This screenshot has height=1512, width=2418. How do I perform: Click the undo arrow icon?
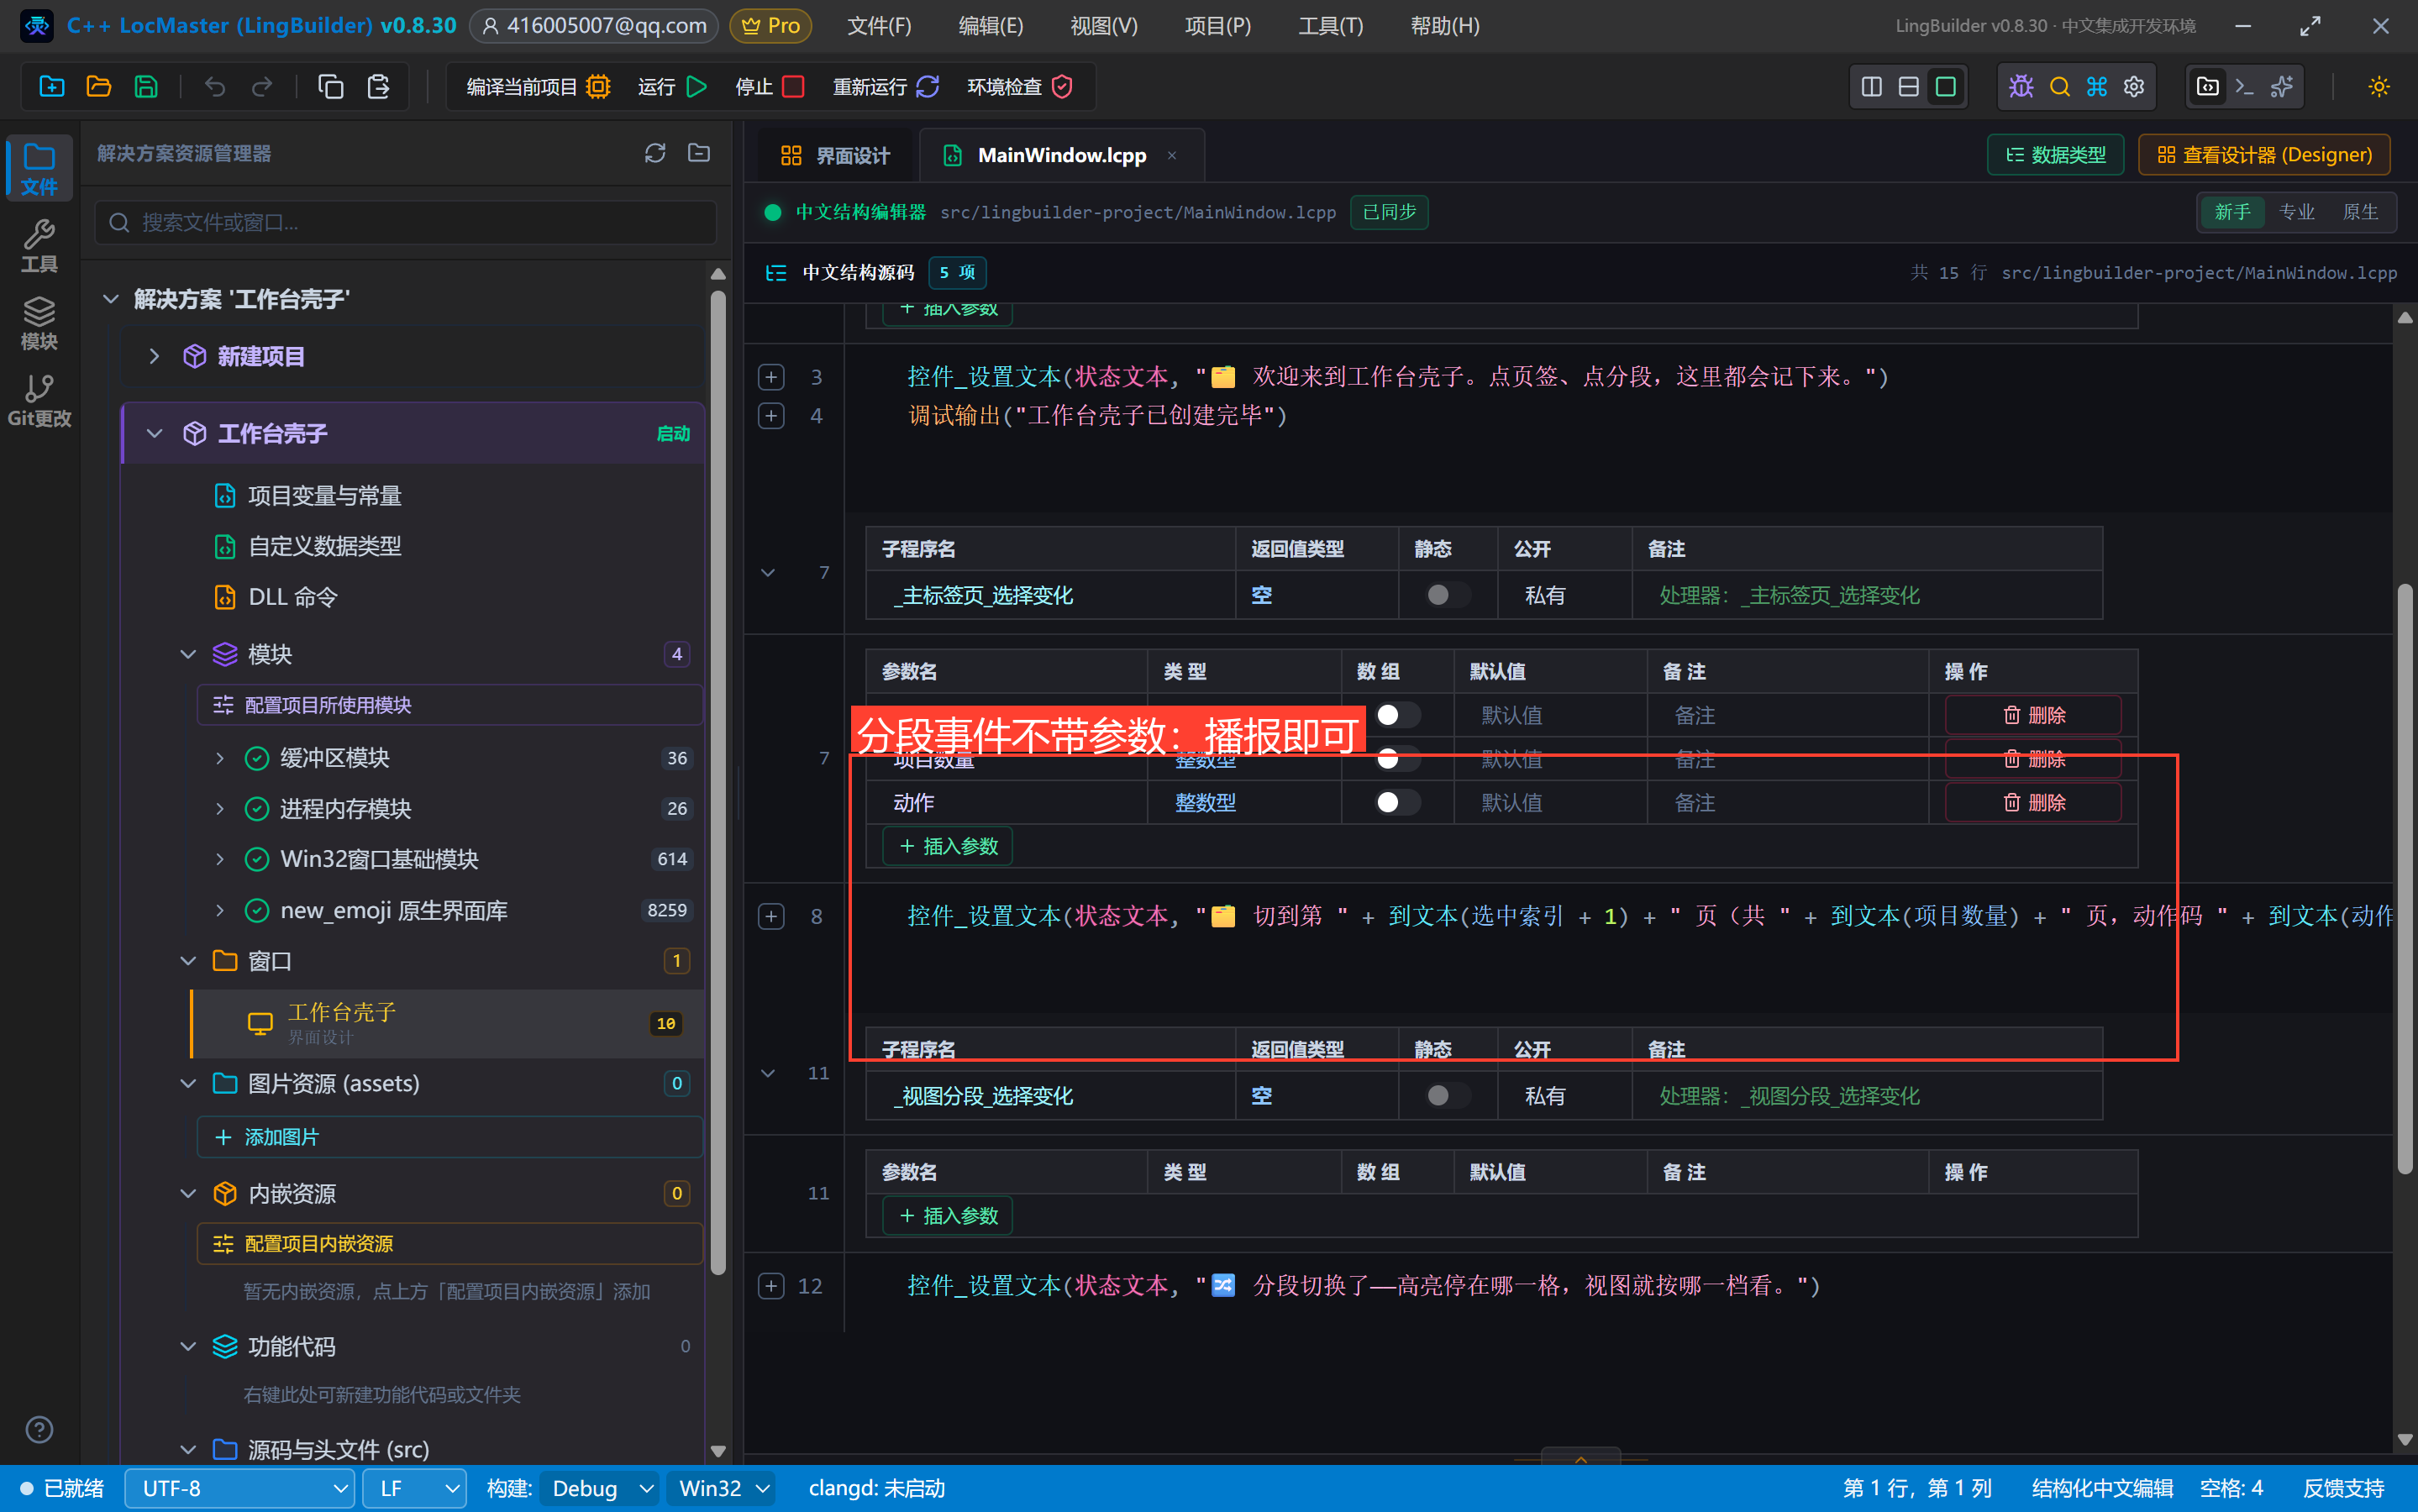point(215,87)
